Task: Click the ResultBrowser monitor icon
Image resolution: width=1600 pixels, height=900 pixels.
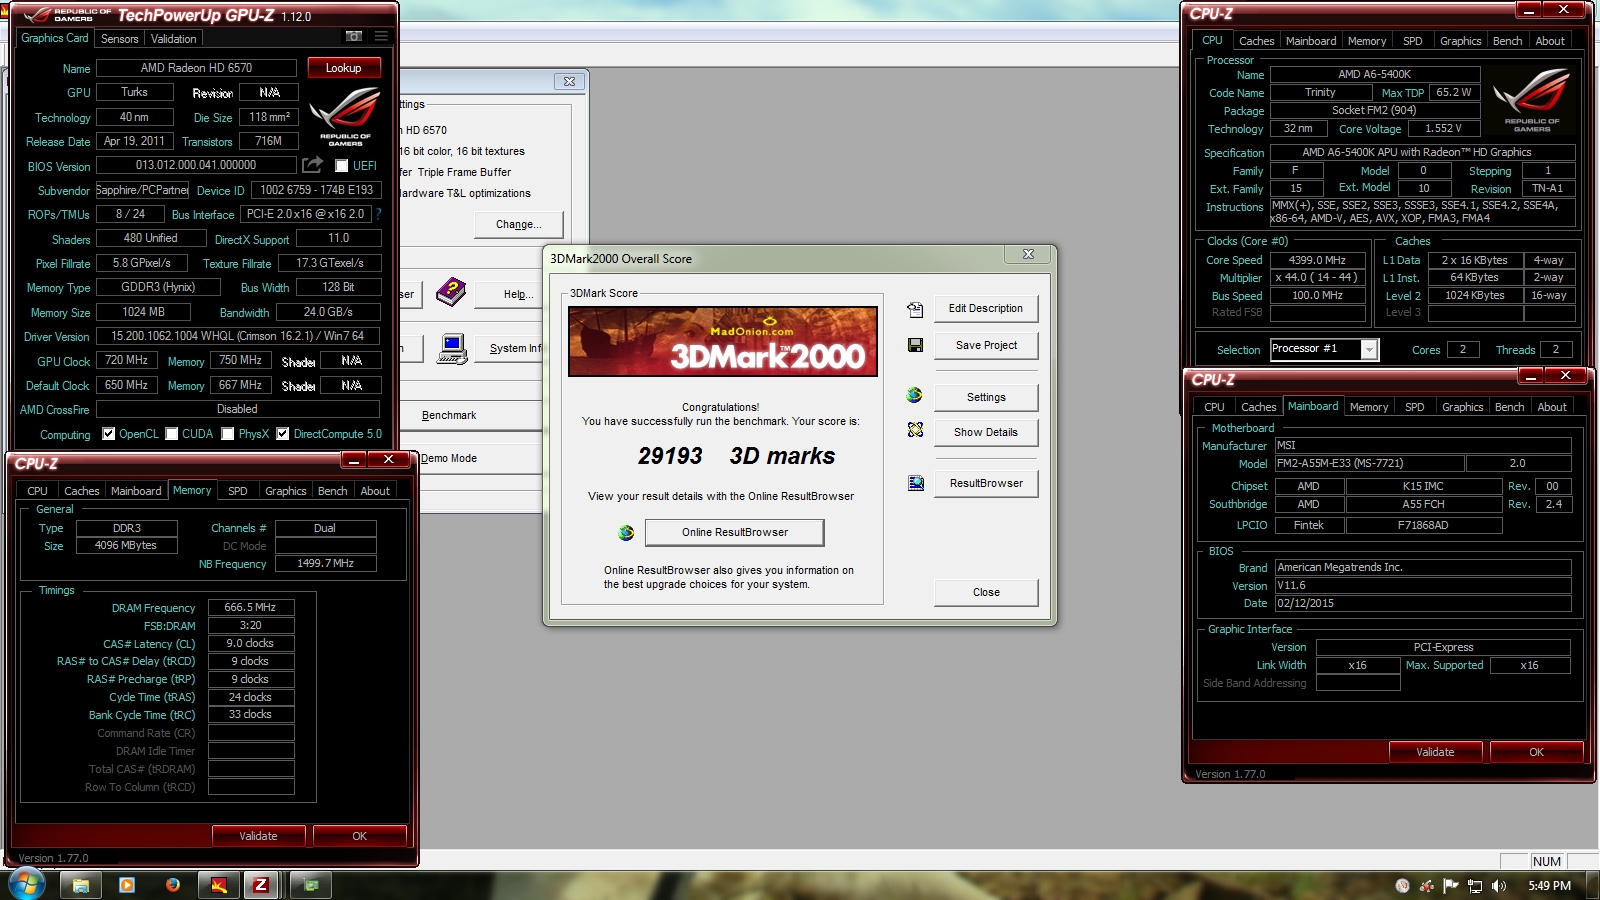Action: (915, 483)
